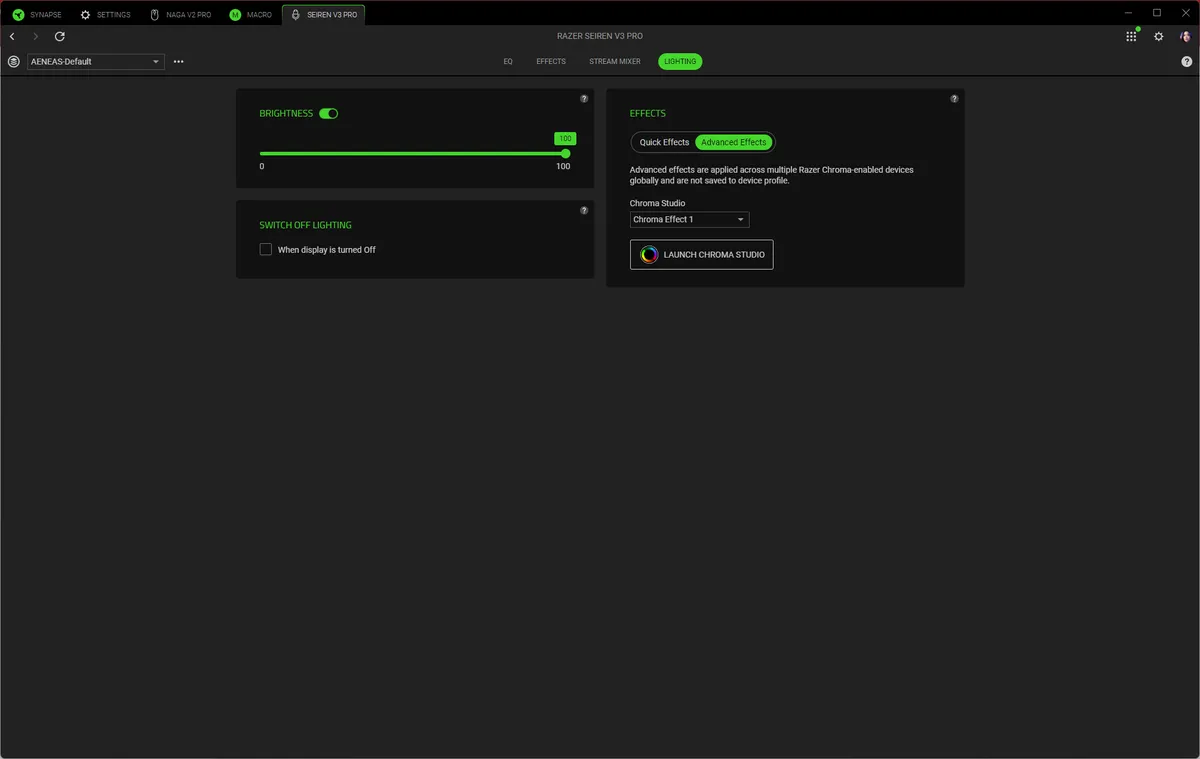
Task: Switch to the Settings tab
Action: [105, 15]
